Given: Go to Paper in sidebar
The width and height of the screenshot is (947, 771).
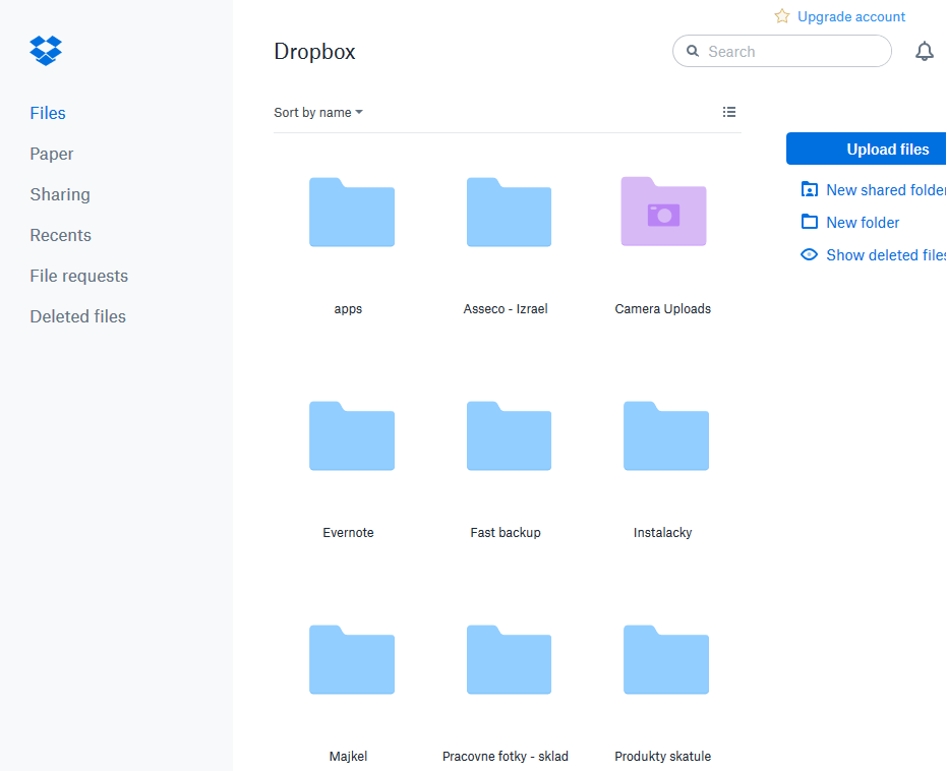Looking at the screenshot, I should click(x=52, y=154).
